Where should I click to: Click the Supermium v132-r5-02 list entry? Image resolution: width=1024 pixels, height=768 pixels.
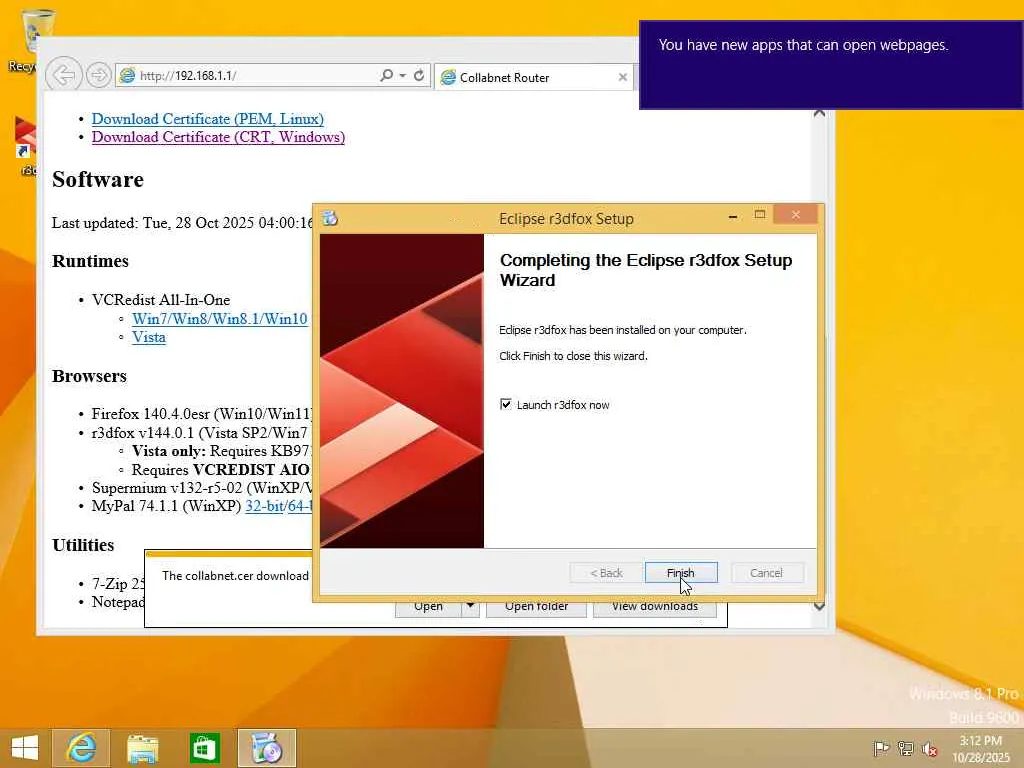(x=202, y=488)
